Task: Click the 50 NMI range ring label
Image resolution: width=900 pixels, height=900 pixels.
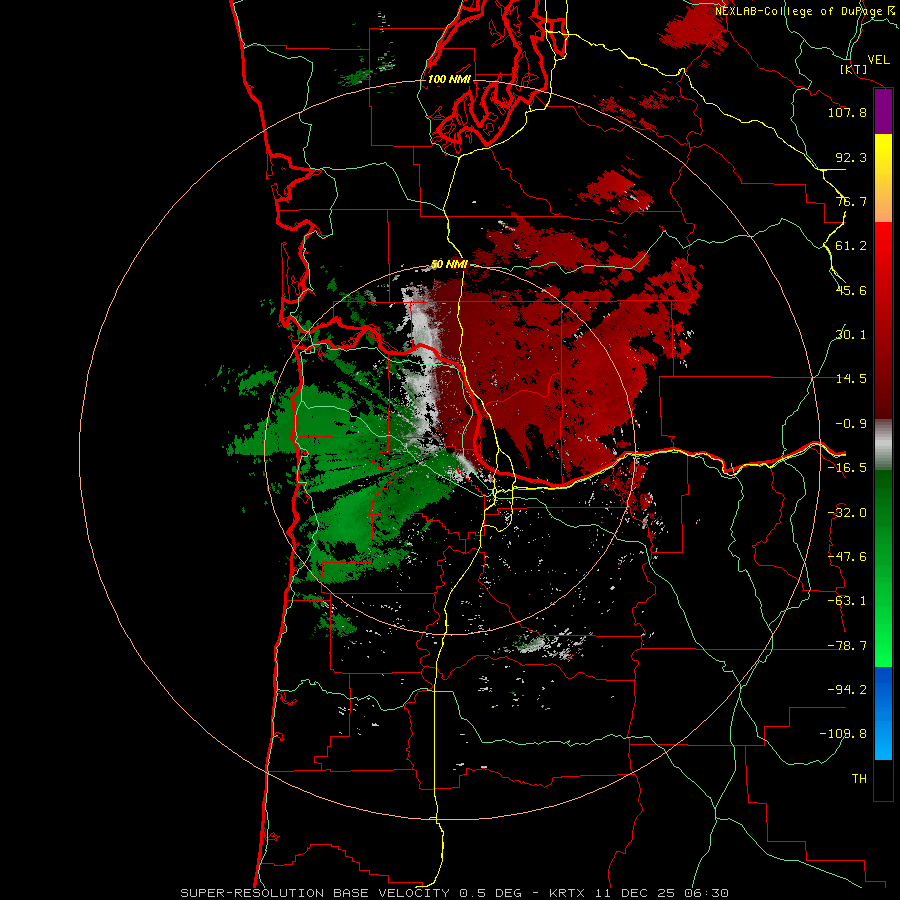Action: [x=449, y=265]
